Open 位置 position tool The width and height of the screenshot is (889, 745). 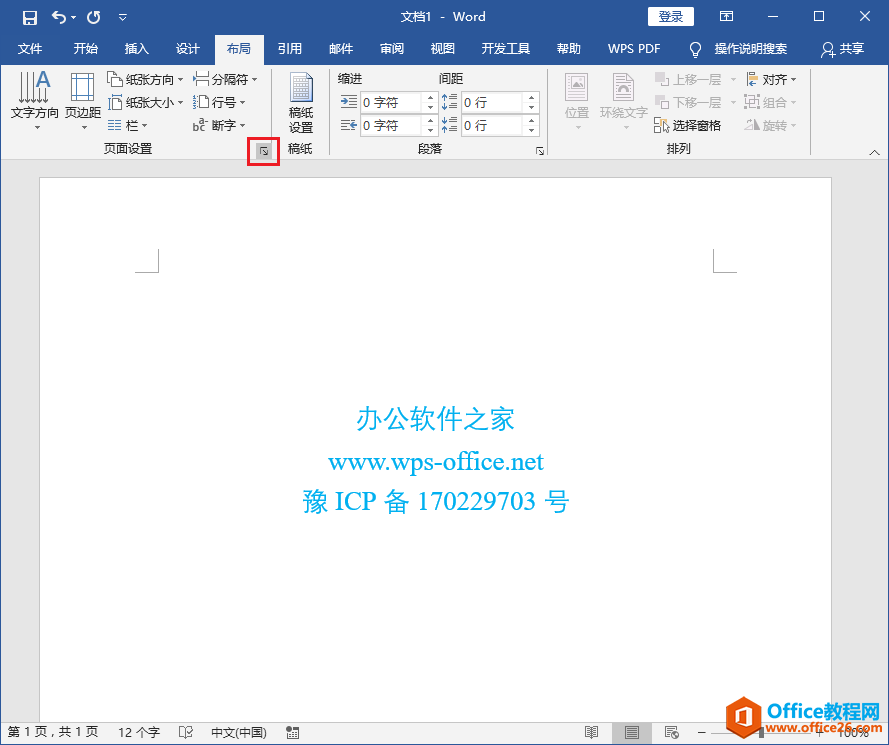click(577, 101)
